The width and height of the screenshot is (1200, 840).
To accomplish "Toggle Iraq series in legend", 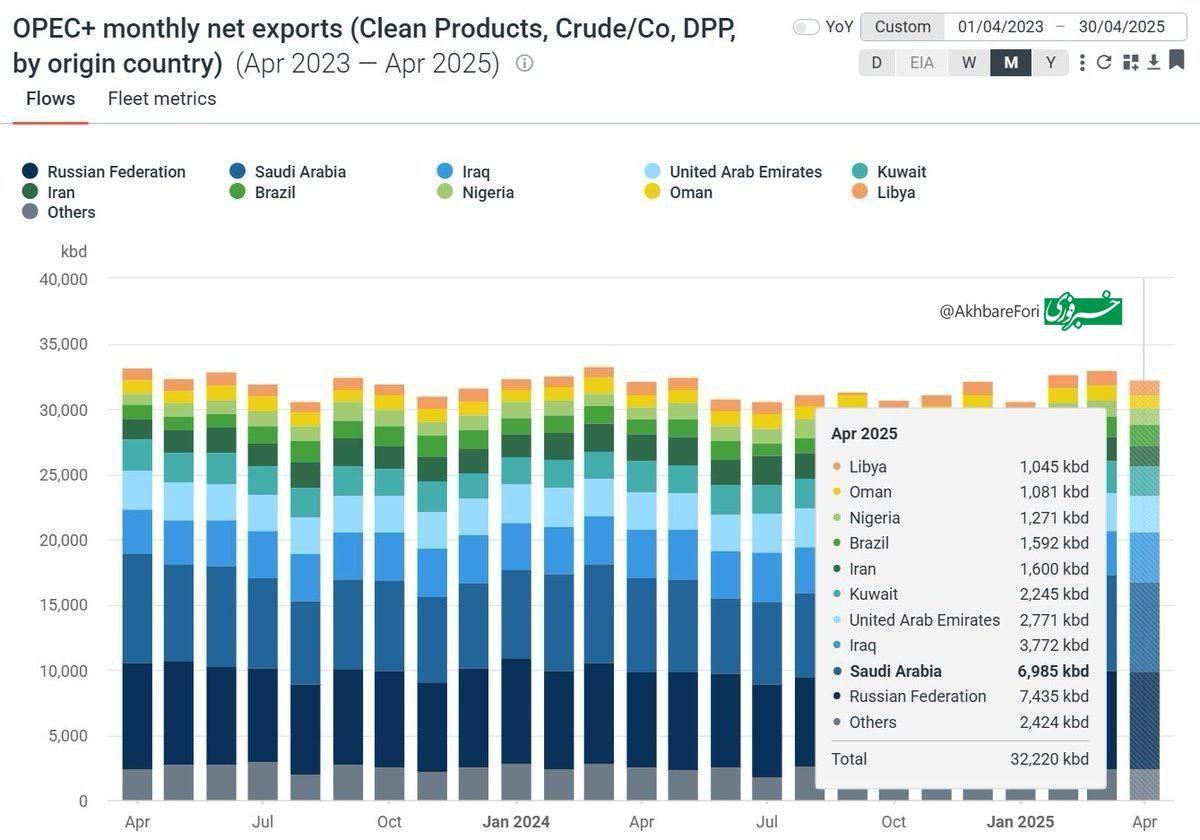I will tap(464, 172).
